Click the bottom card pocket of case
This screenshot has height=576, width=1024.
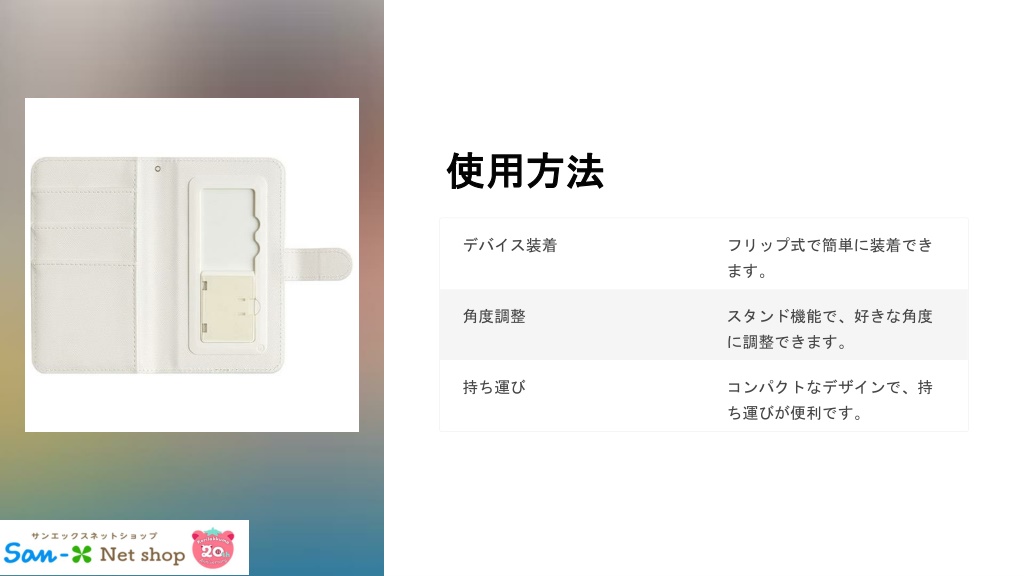(x=84, y=317)
